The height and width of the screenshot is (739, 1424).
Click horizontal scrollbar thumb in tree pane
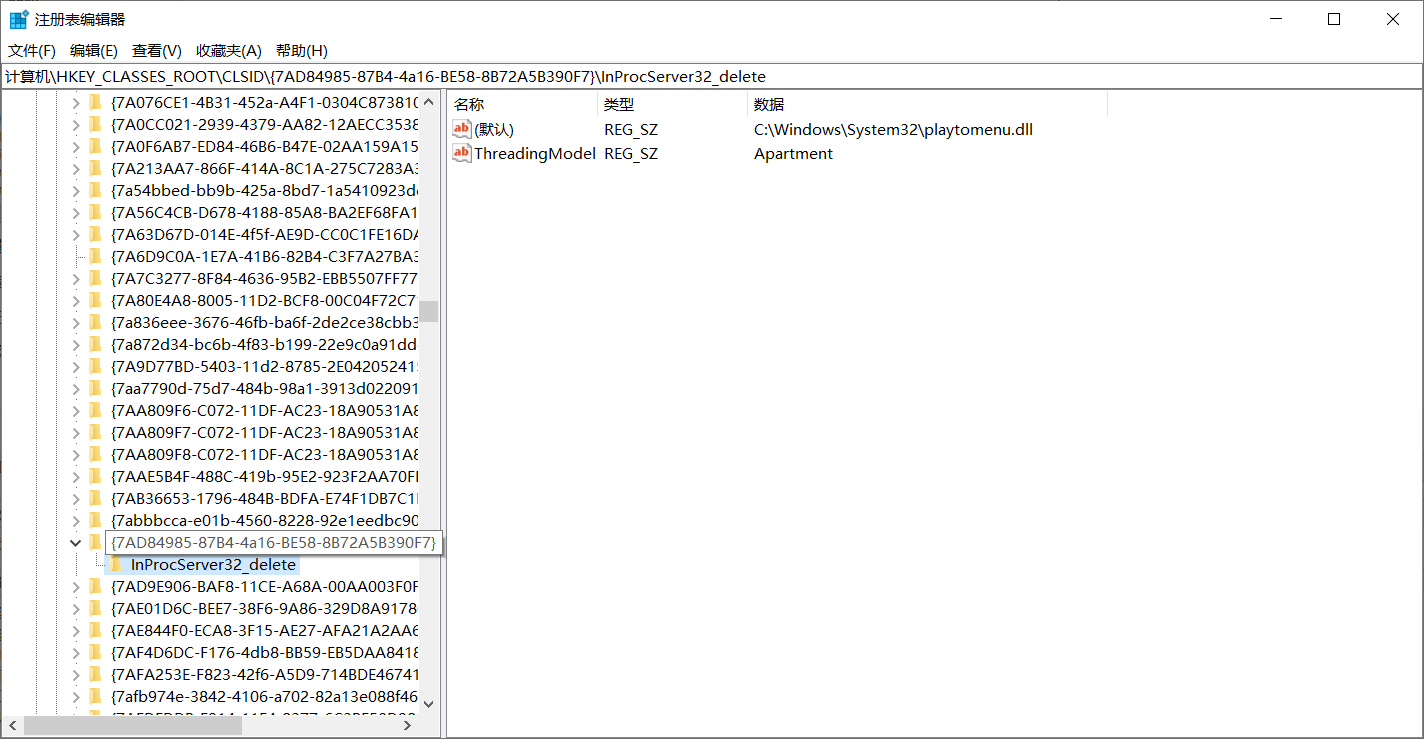(x=133, y=726)
